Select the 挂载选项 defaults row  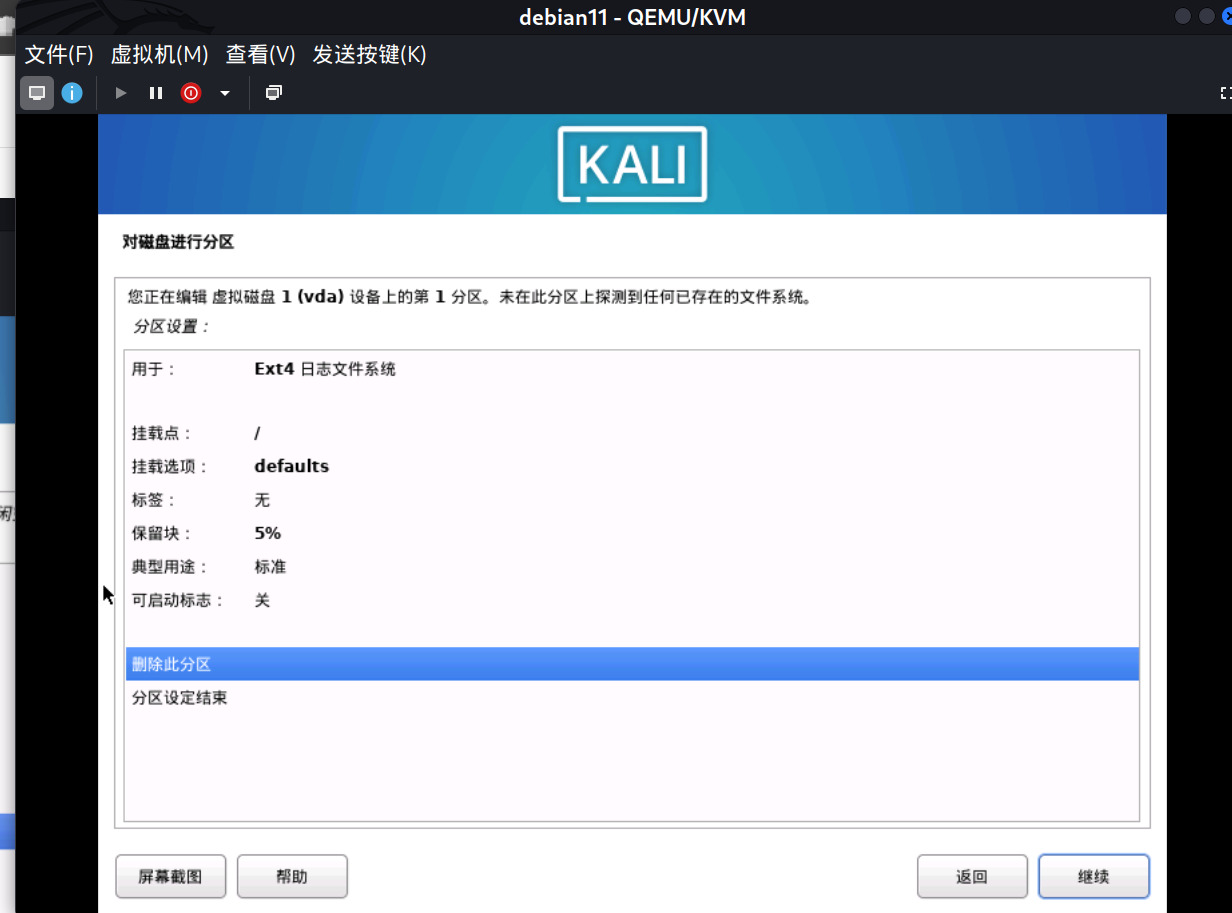point(632,466)
